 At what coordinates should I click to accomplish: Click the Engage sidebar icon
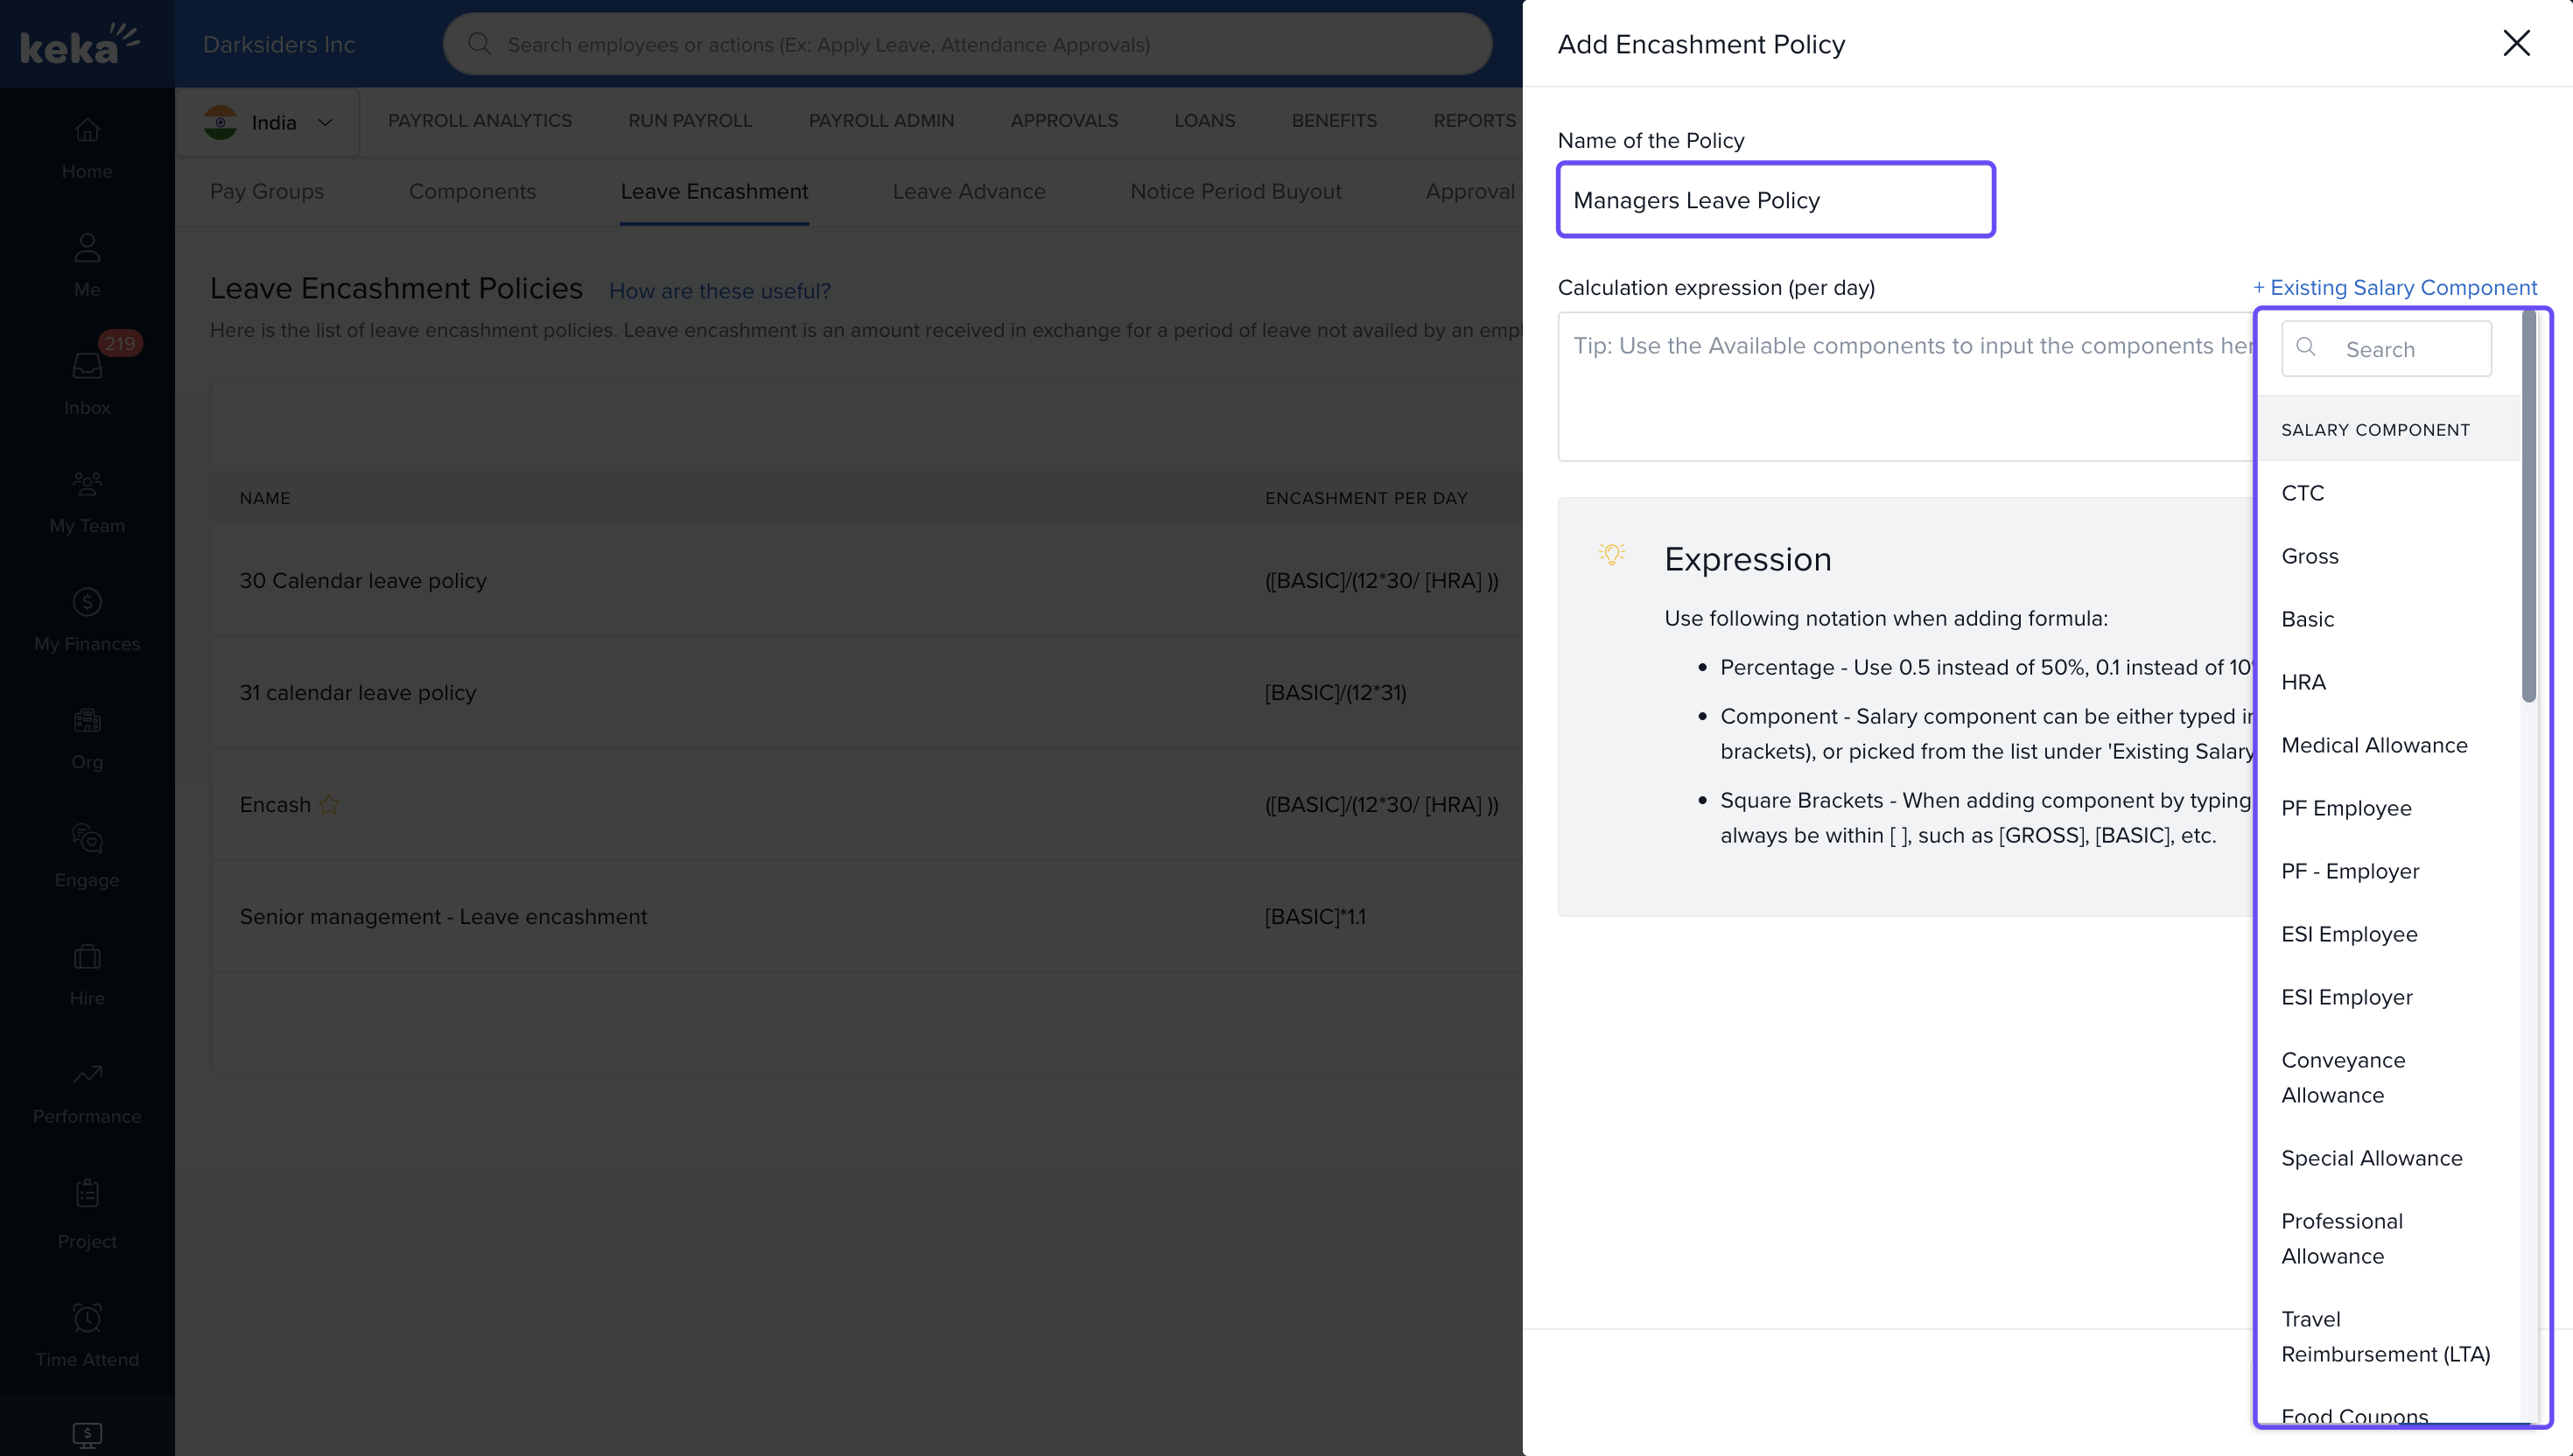tap(87, 838)
